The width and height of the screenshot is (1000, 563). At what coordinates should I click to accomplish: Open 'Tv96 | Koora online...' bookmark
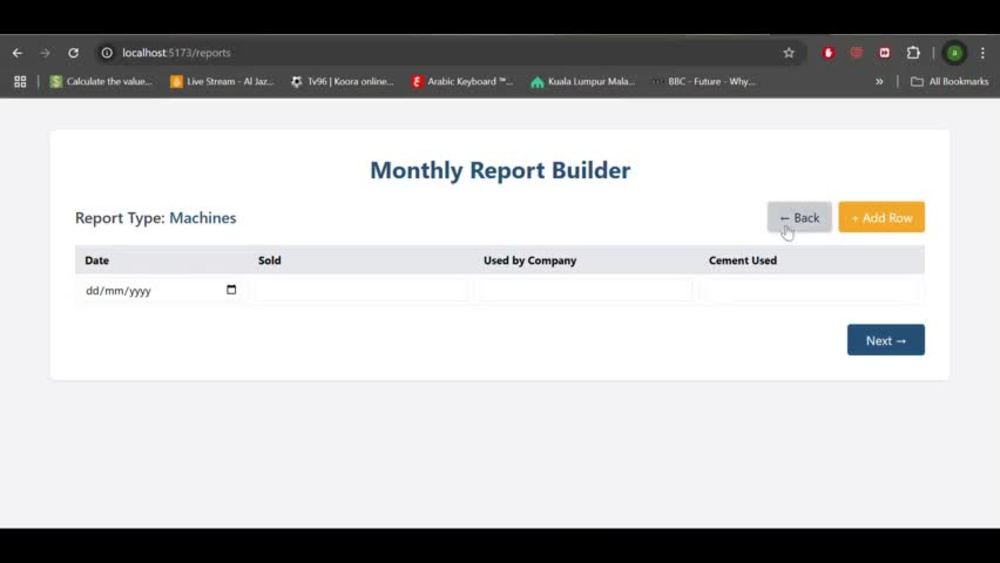(x=342, y=82)
